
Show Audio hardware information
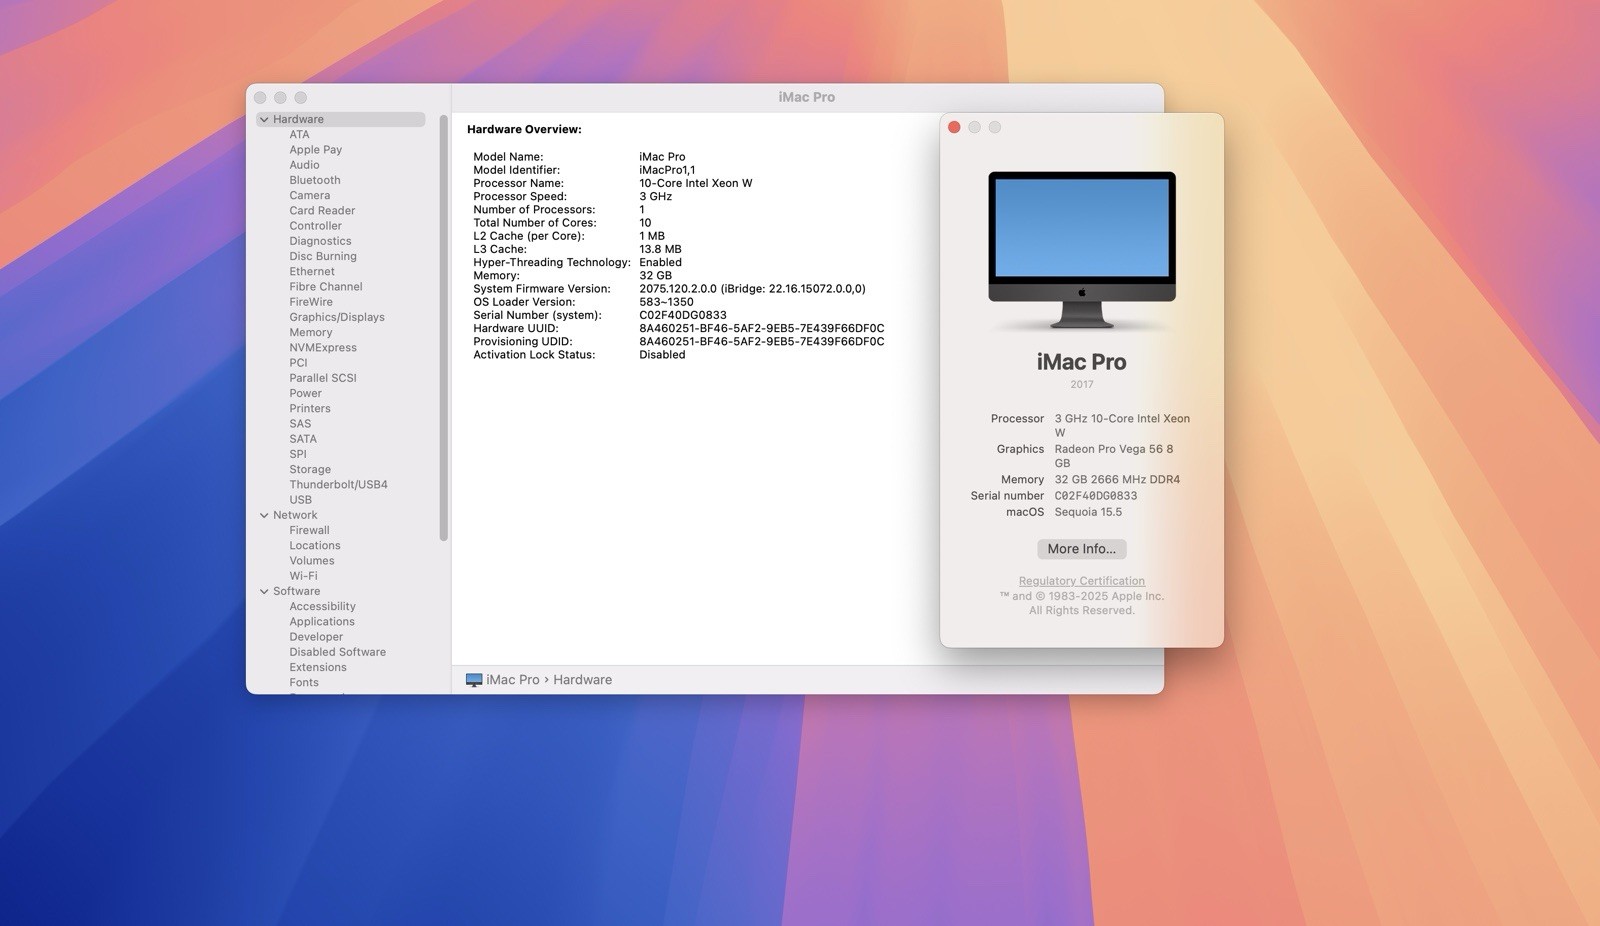pyautogui.click(x=305, y=165)
